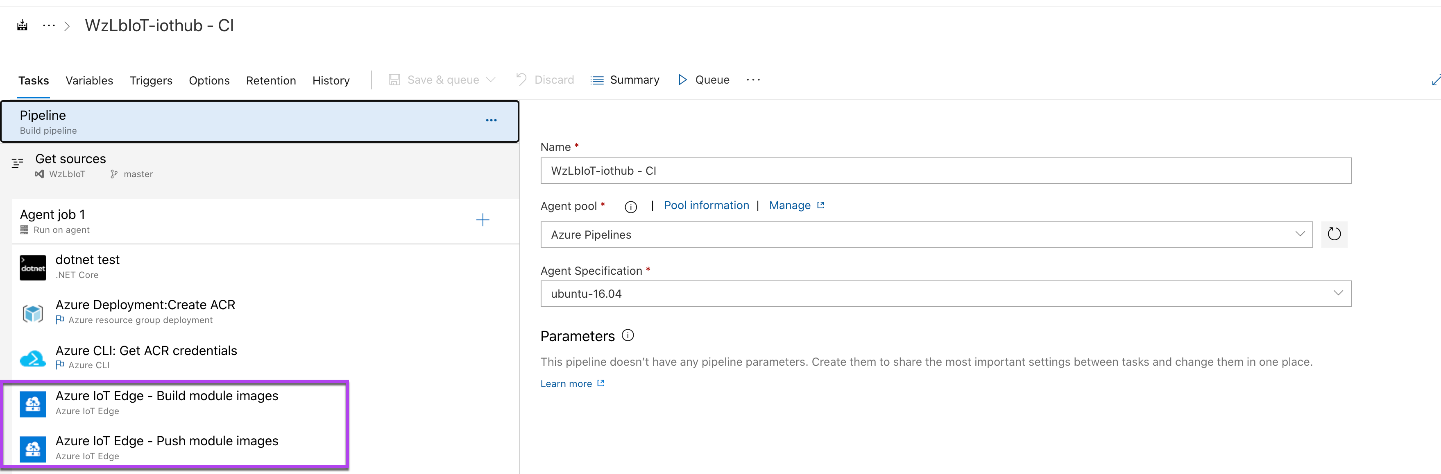
Task: Switch to the Variables tab
Action: [89, 80]
